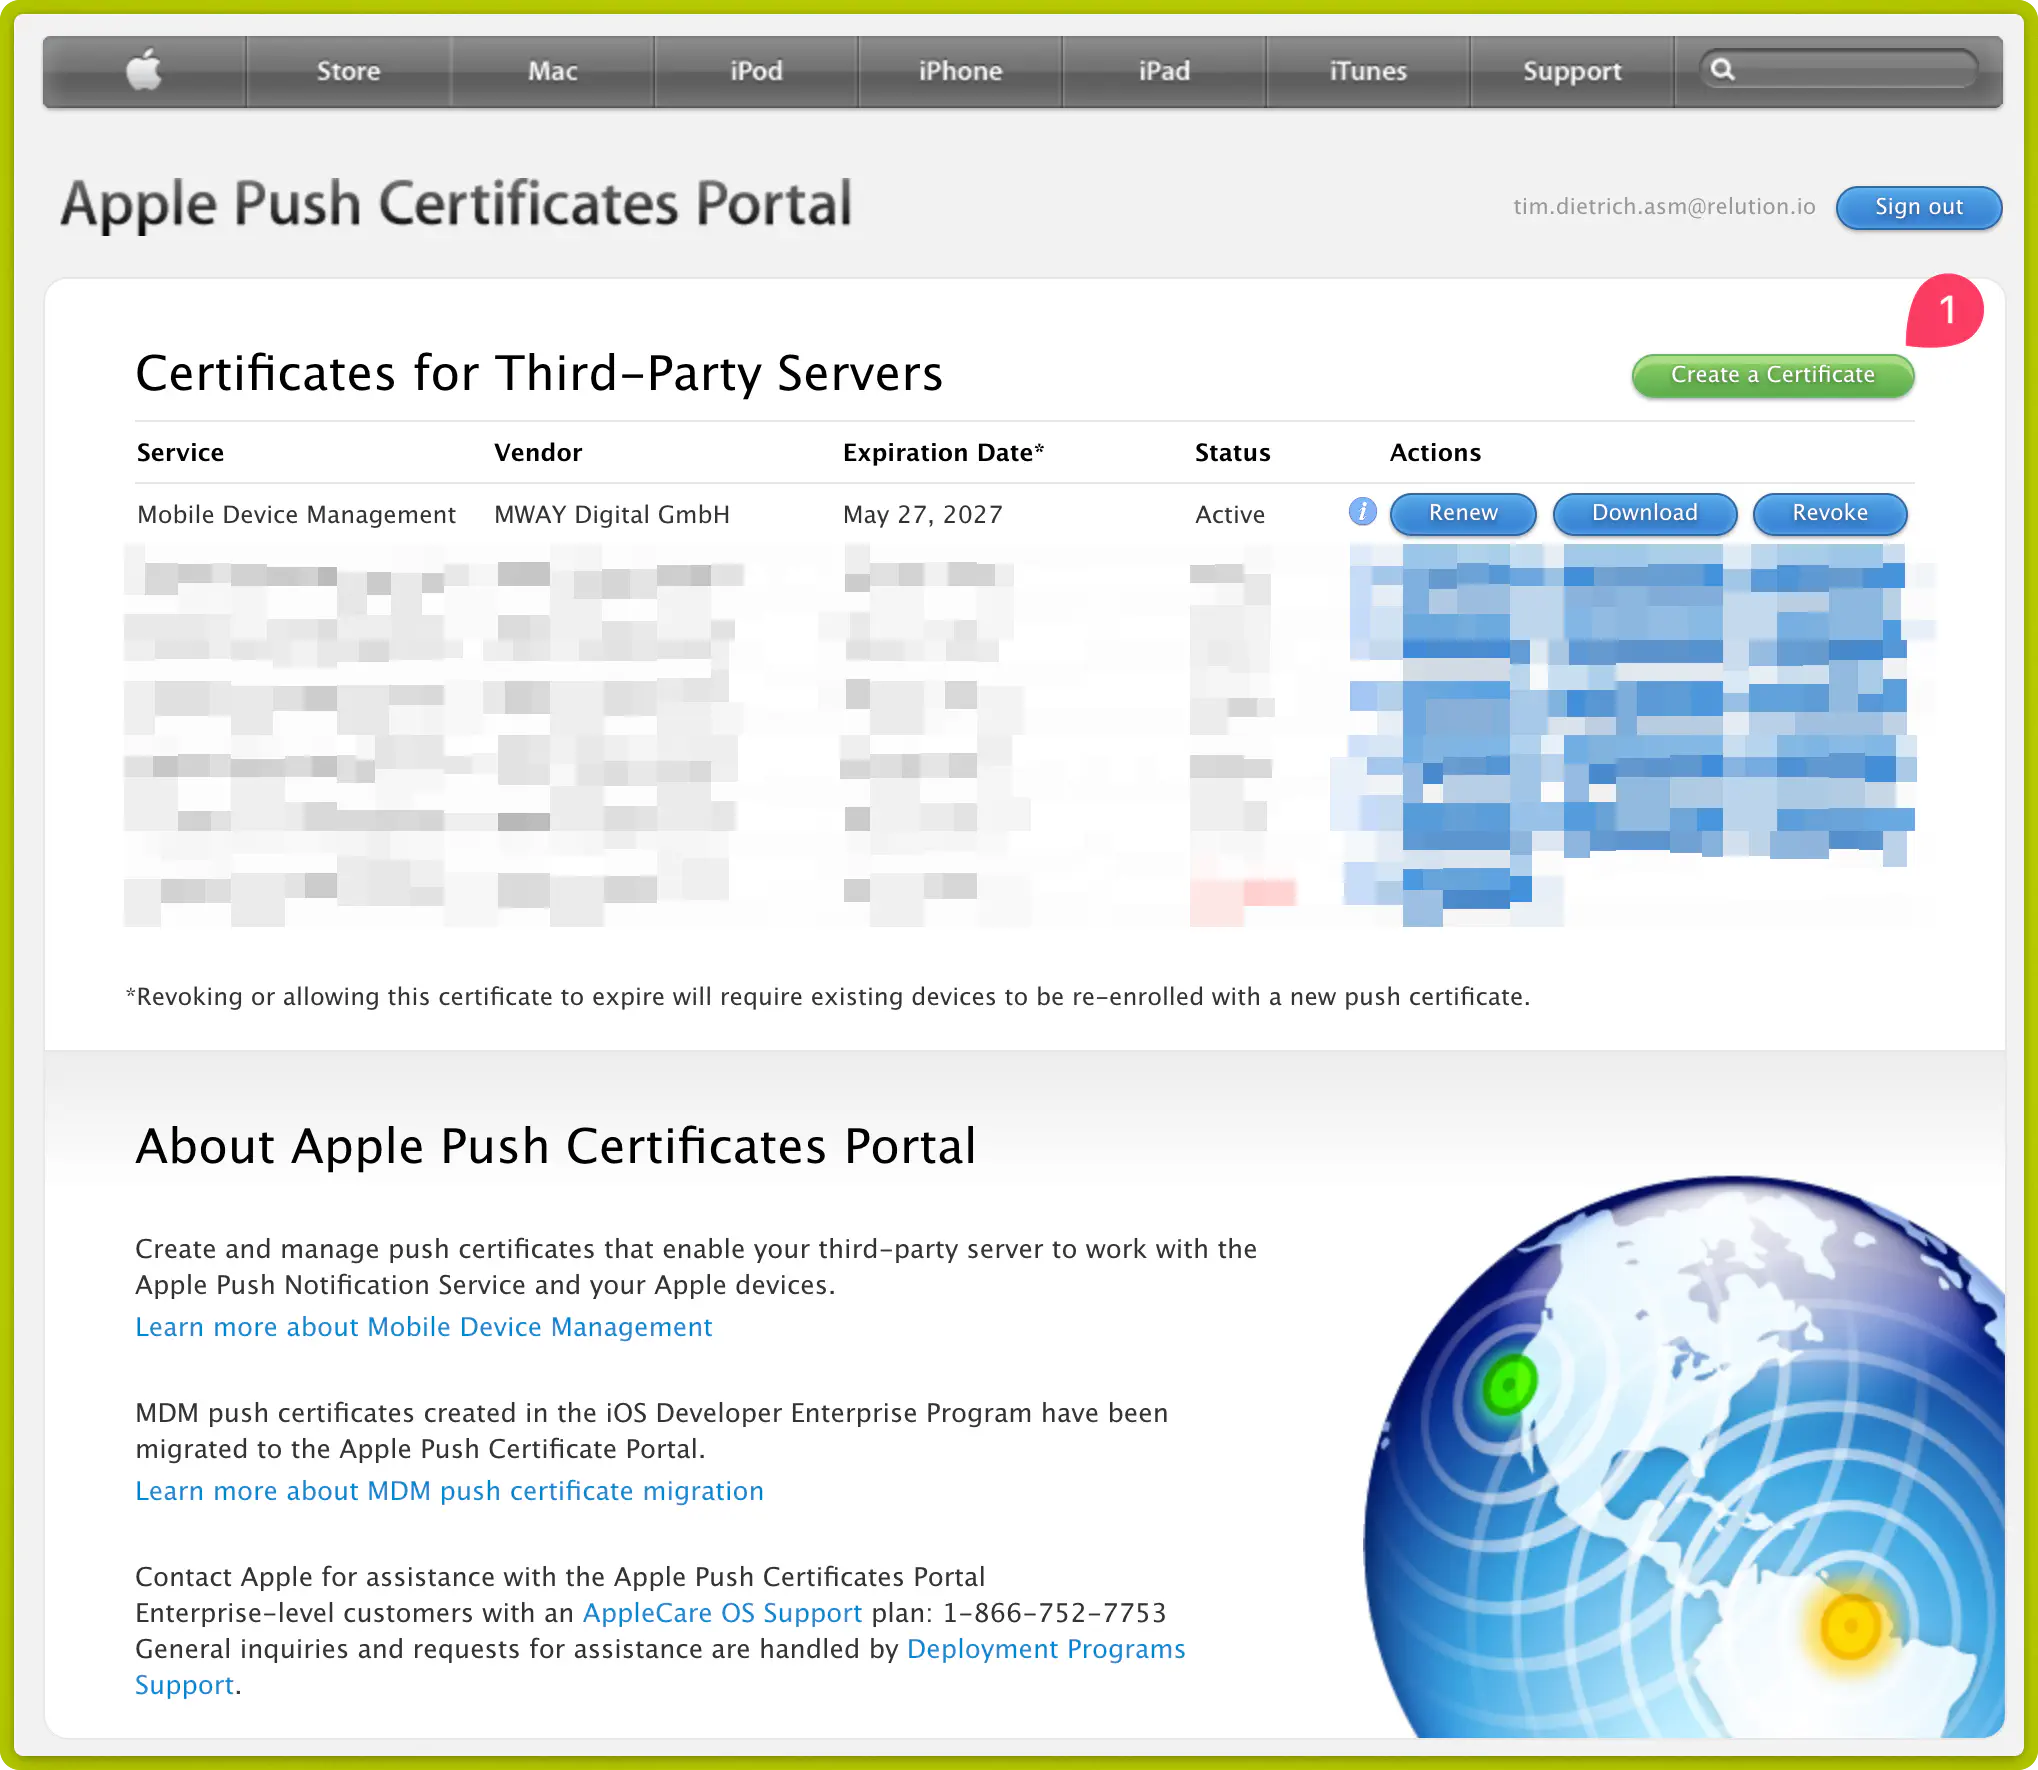2038x1770 pixels.
Task: Click the Service column header
Action: [x=180, y=453]
